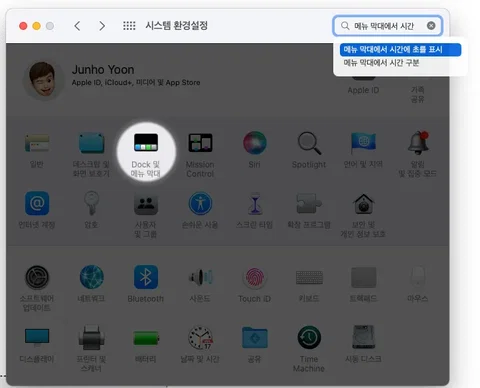Image resolution: width=480 pixels, height=388 pixels.
Task: Open 날짜 및 시간 preferences
Action: click(200, 345)
